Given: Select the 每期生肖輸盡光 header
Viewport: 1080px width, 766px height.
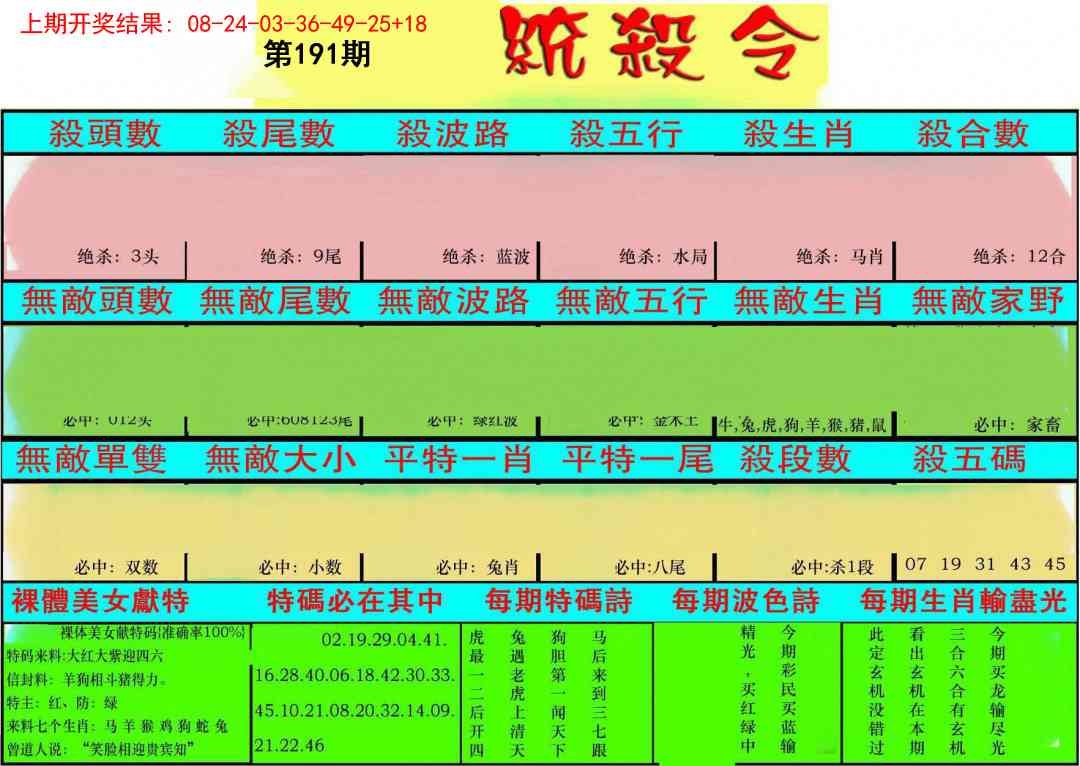Looking at the screenshot, I should 963,601.
